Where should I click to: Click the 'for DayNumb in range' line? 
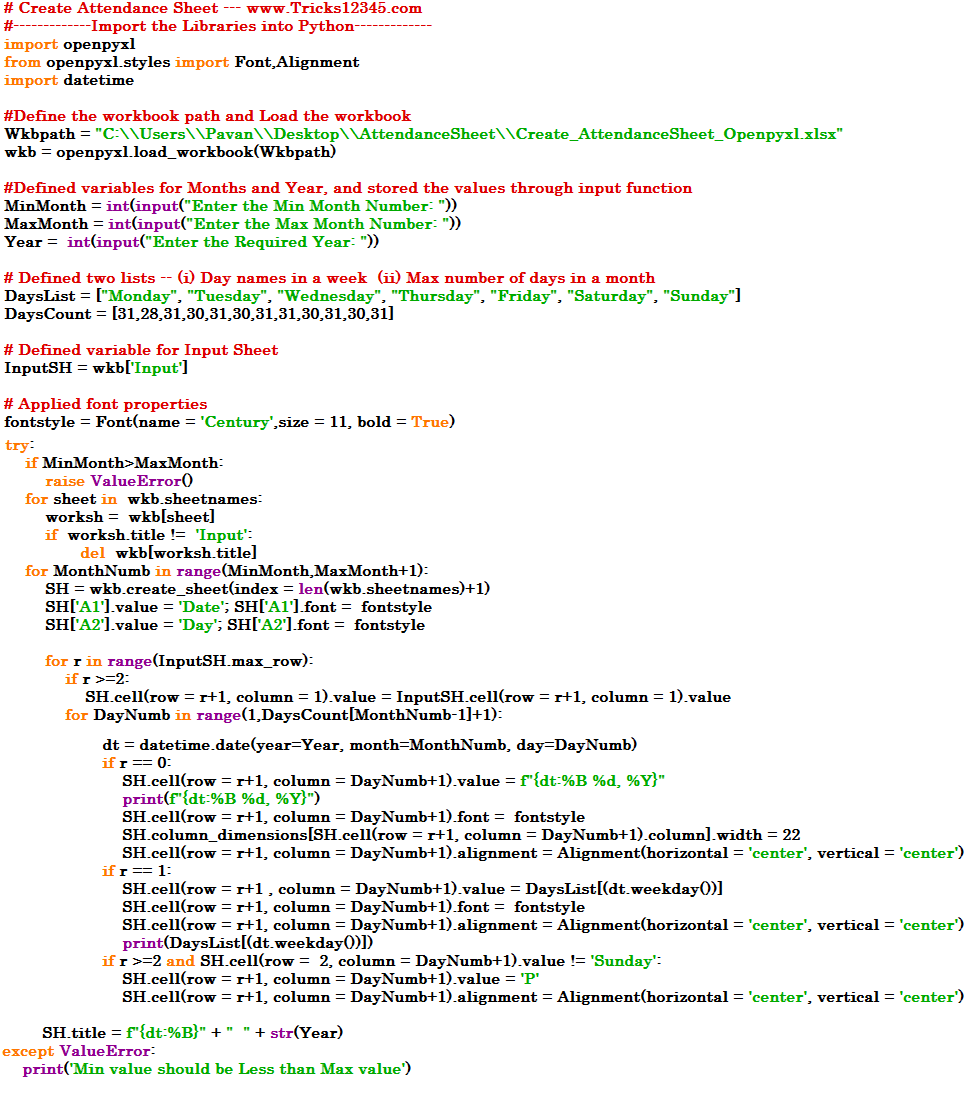pos(284,715)
